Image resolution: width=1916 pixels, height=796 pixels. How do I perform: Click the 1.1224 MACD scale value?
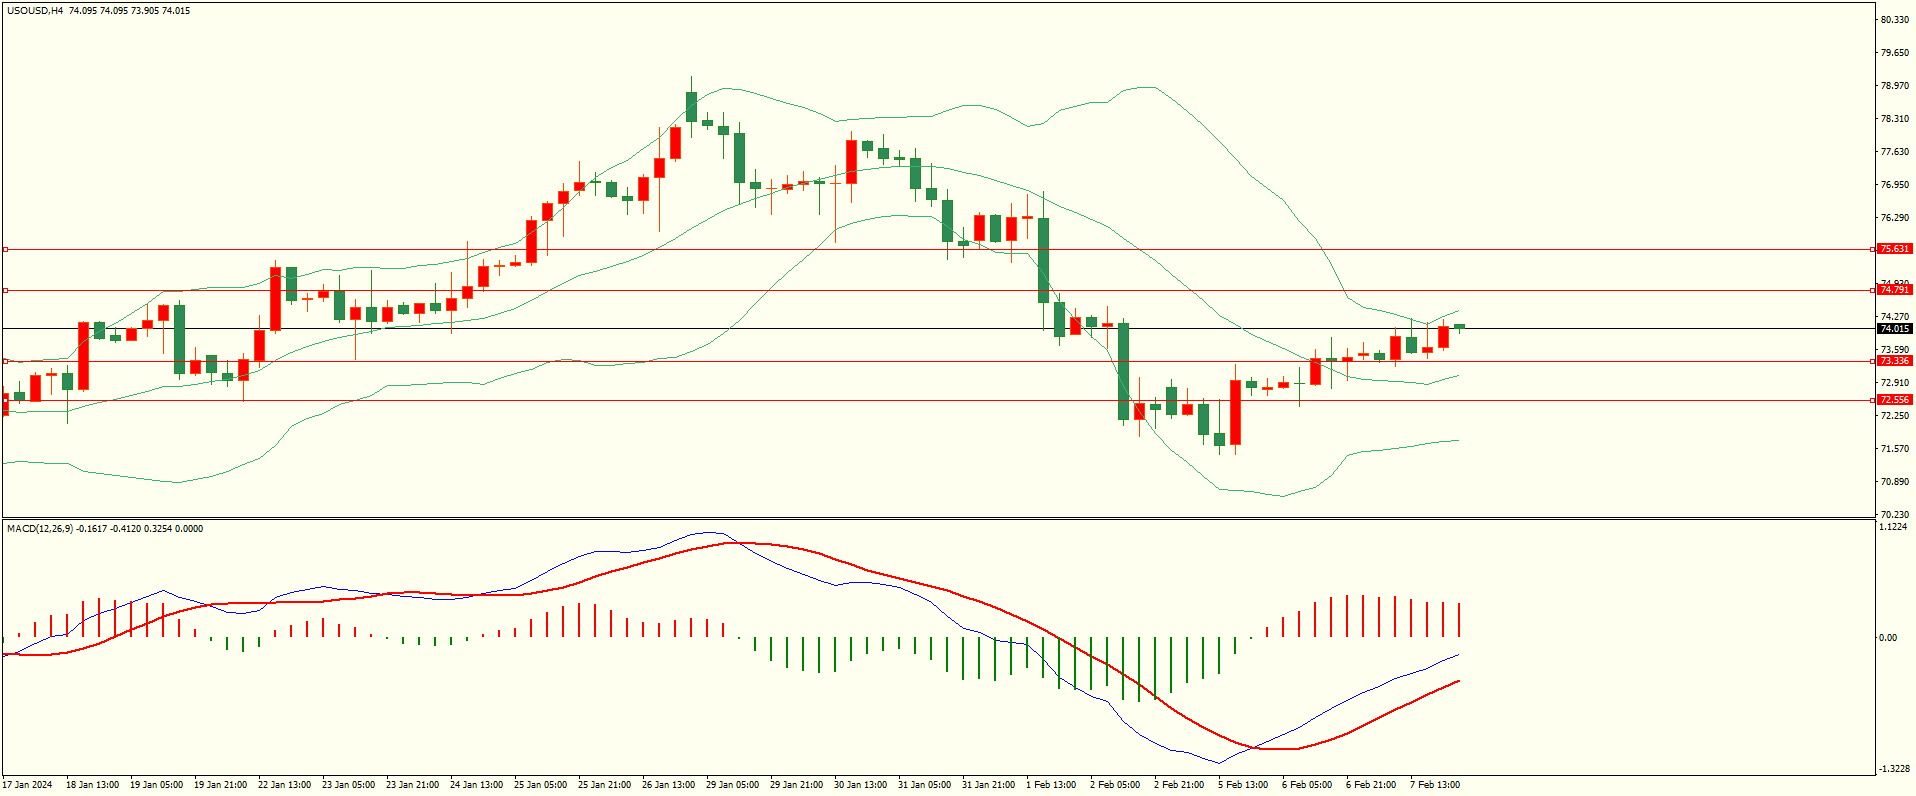tap(1894, 528)
